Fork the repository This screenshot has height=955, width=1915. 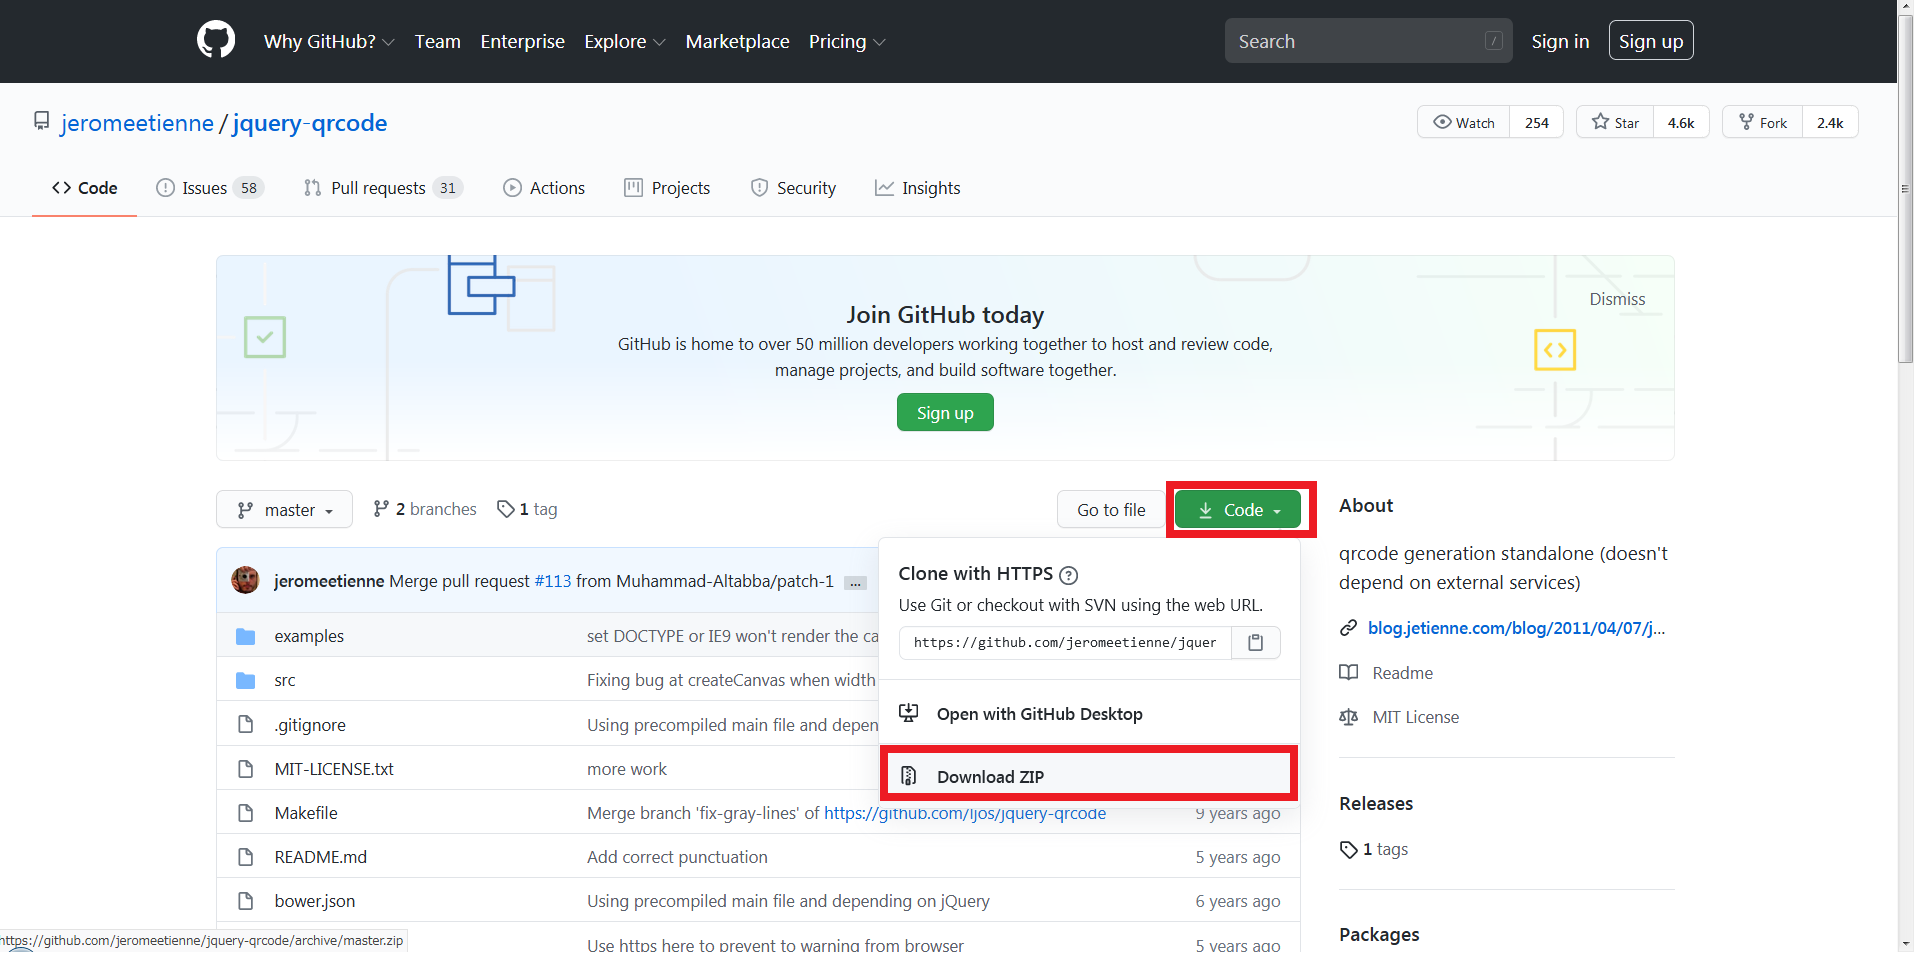tap(1763, 122)
